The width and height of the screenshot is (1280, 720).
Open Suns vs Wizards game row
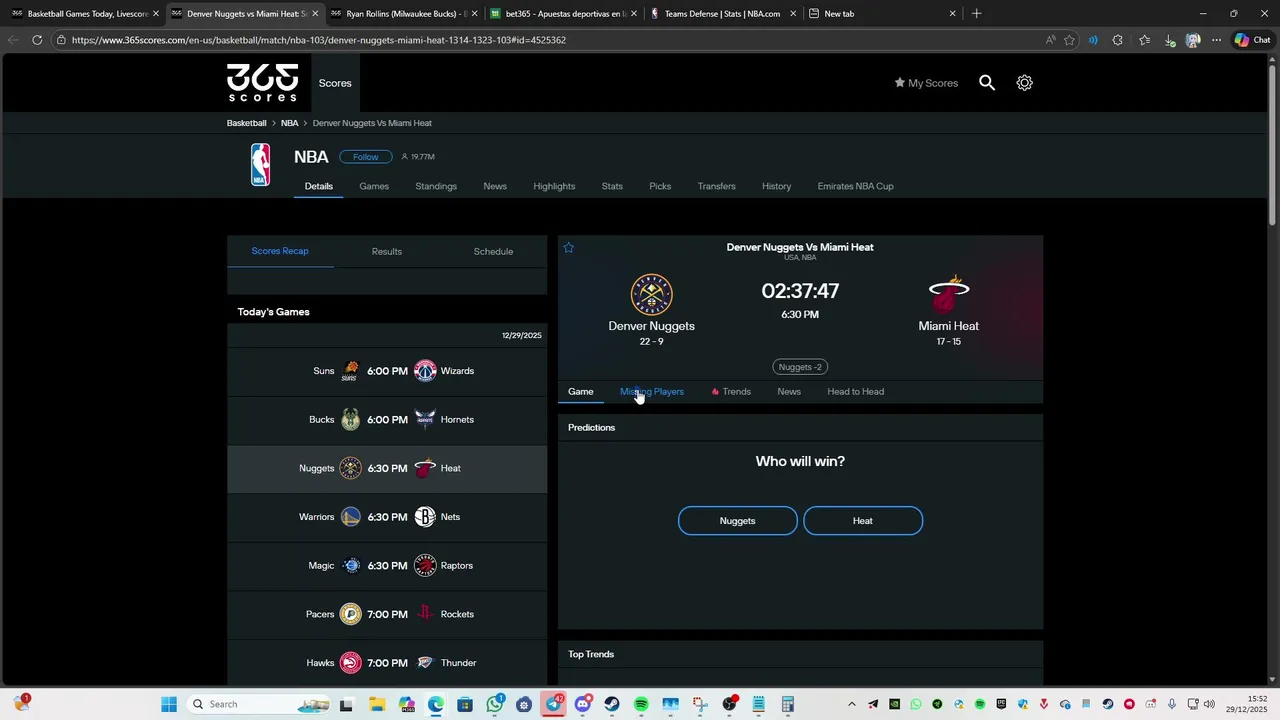[x=387, y=371]
